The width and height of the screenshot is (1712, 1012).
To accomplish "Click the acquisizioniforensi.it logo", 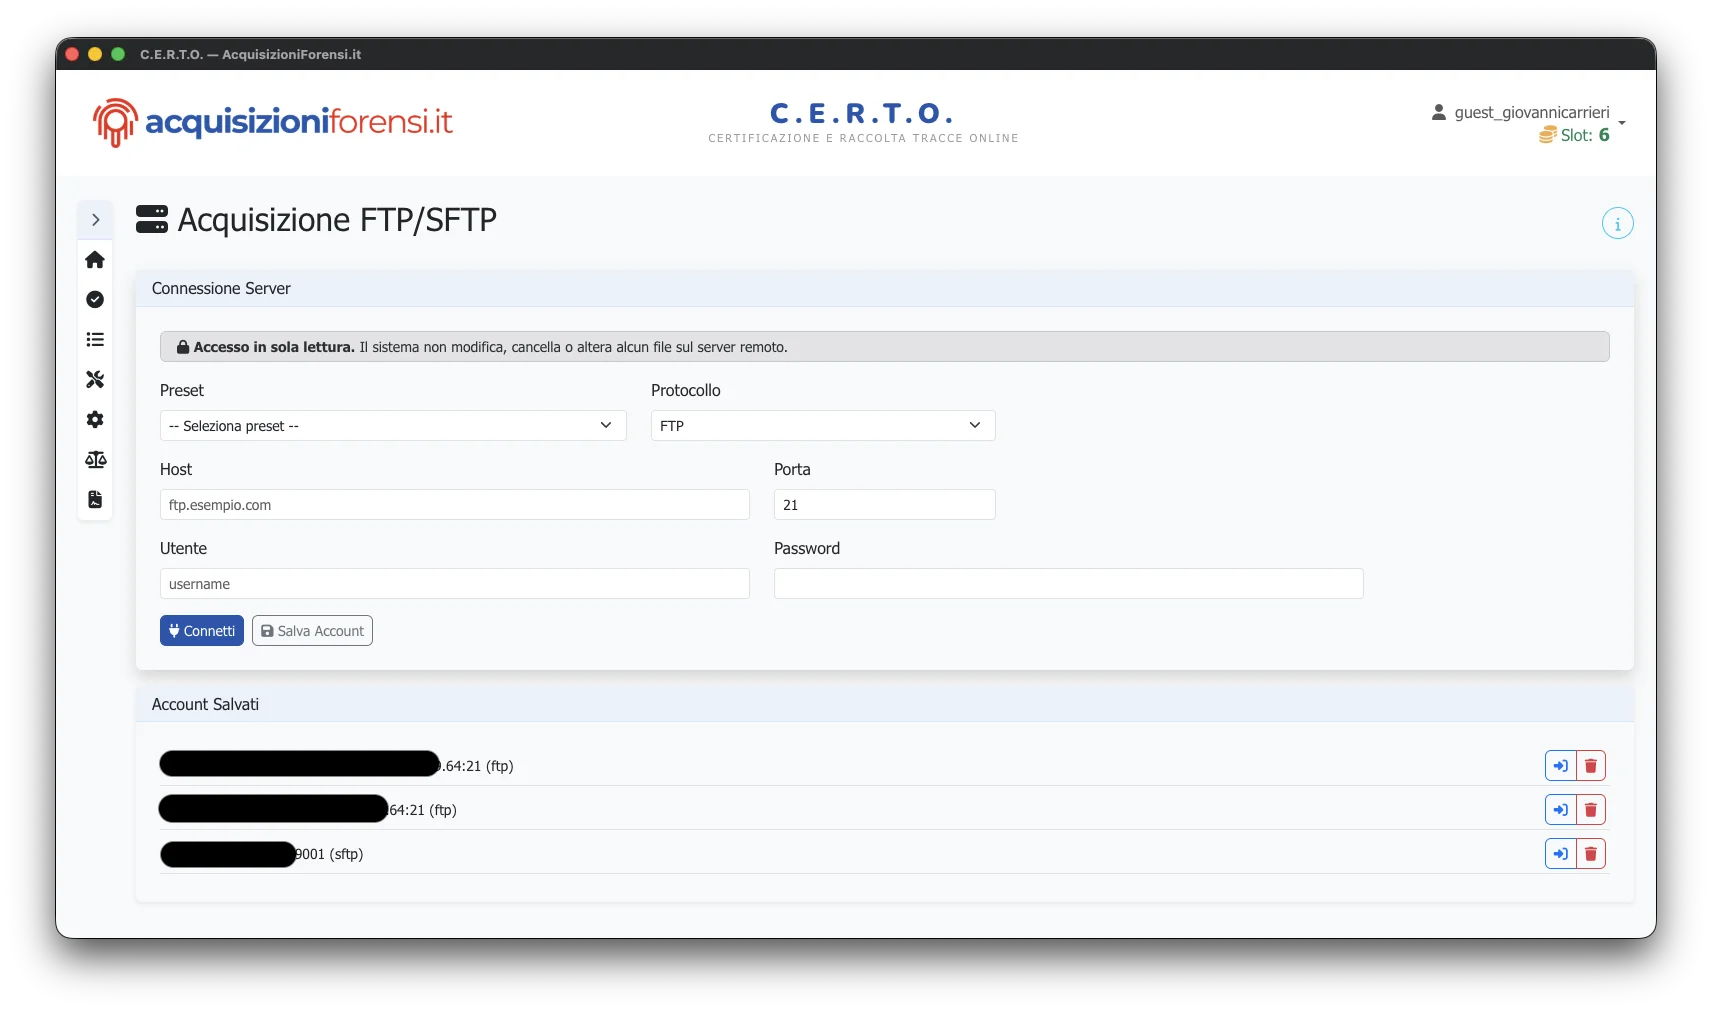I will click(271, 122).
